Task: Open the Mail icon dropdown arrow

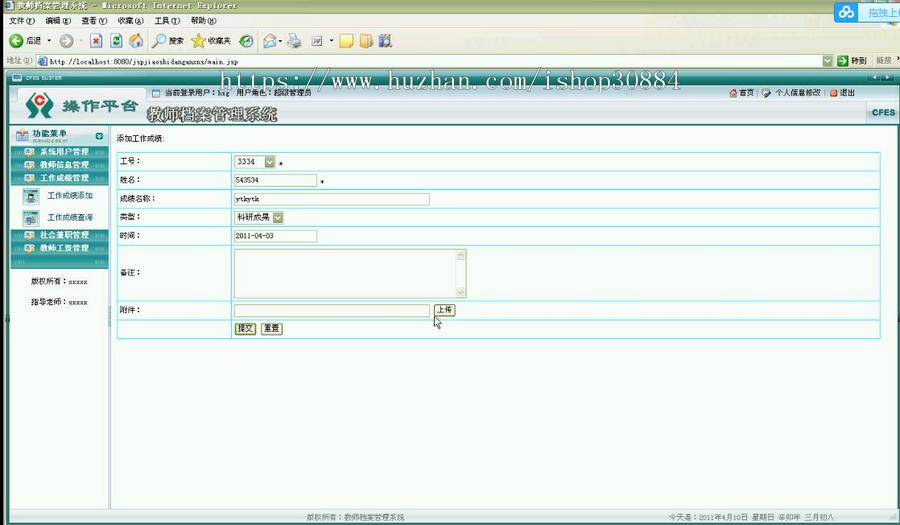Action: [280, 41]
